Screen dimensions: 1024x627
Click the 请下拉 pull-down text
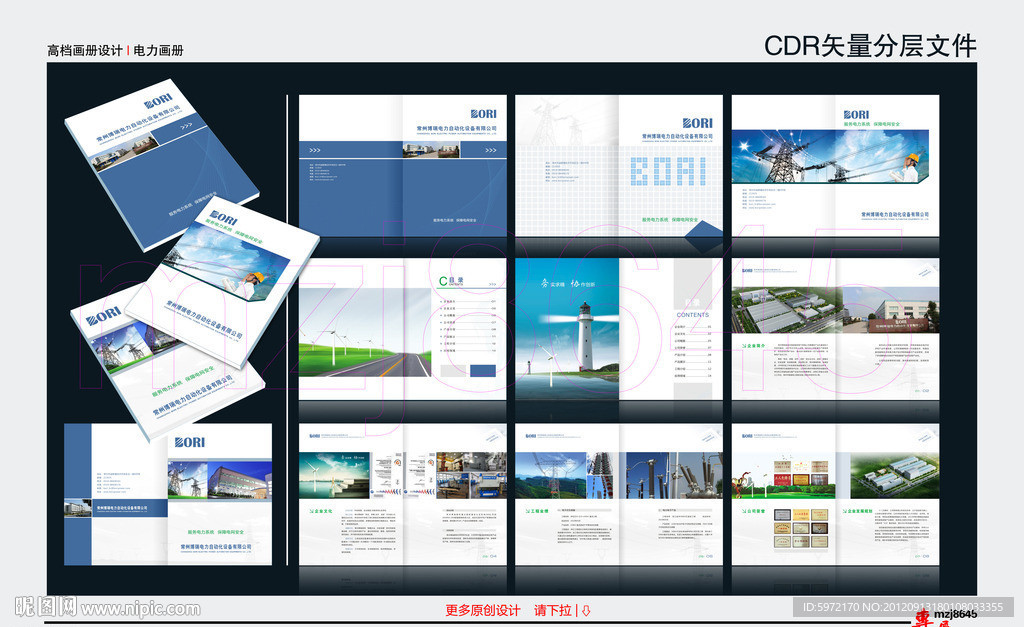(554, 610)
